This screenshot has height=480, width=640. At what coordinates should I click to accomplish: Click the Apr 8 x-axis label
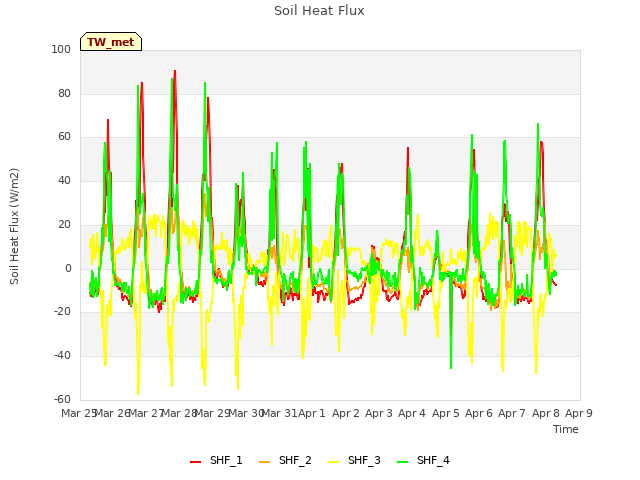pyautogui.click(x=546, y=413)
